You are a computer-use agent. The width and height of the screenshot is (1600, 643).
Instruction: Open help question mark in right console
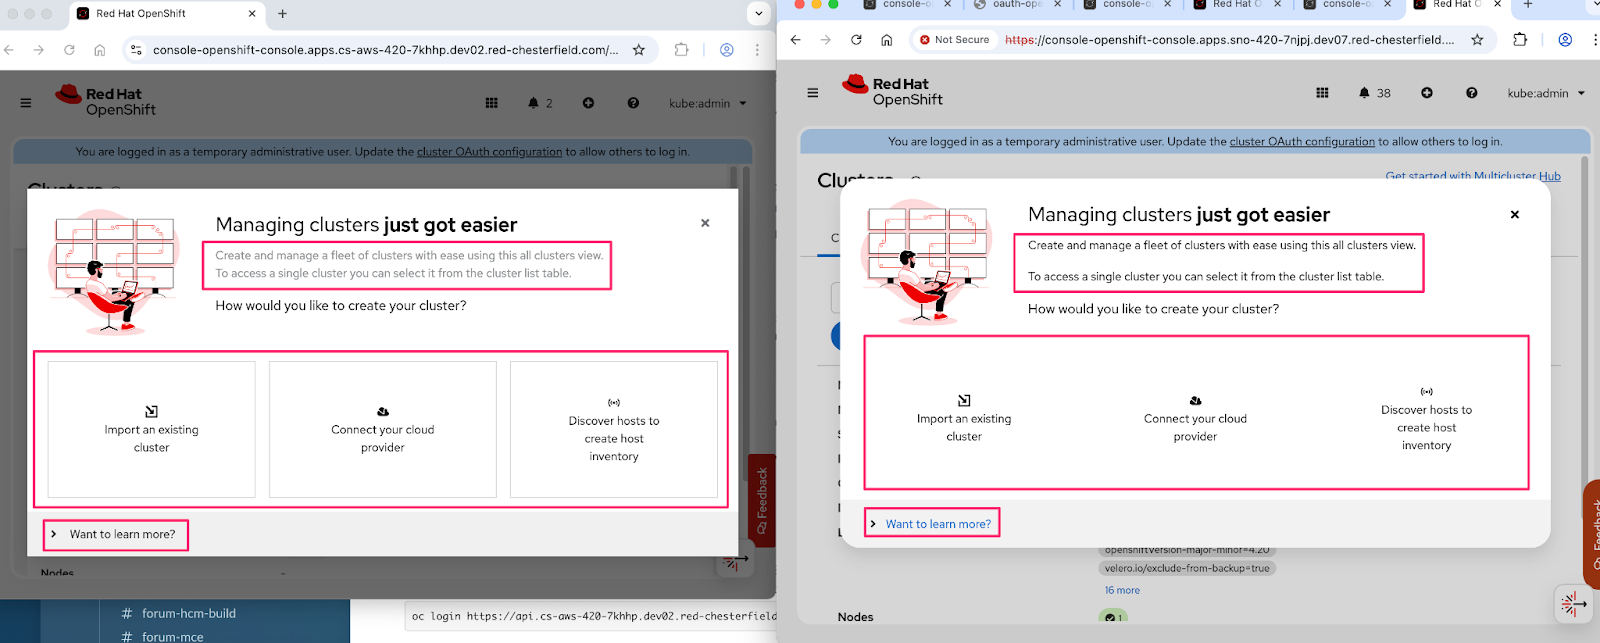pyautogui.click(x=1472, y=93)
